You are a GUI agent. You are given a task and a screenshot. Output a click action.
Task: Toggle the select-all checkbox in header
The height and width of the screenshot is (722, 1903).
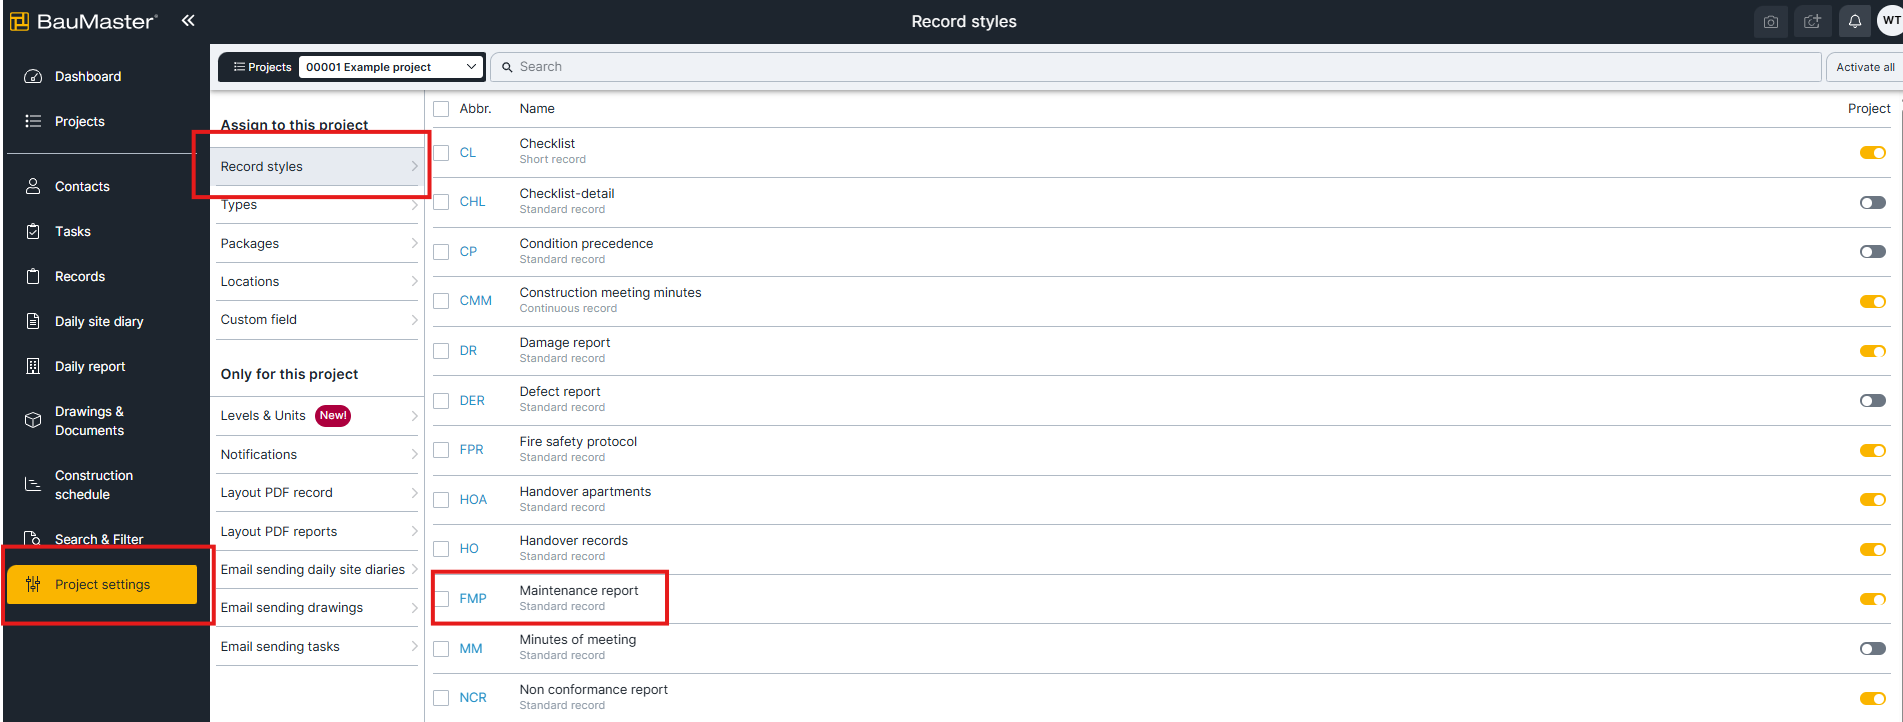point(441,109)
